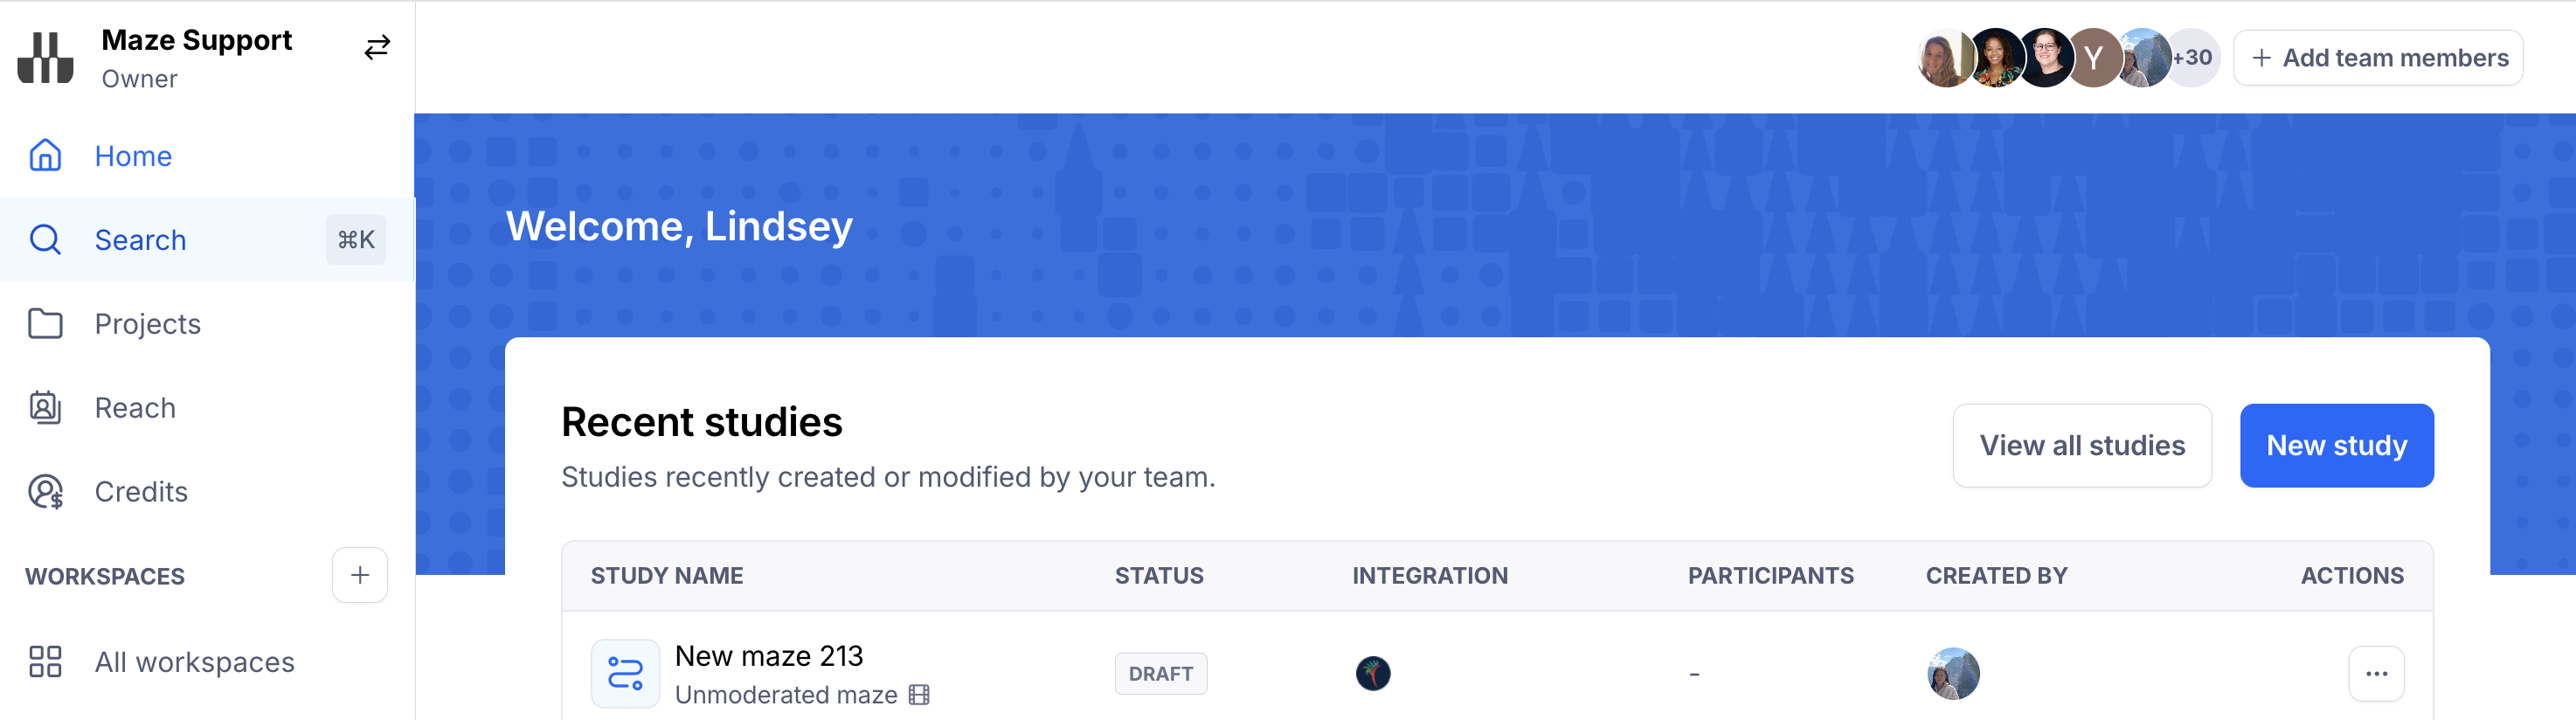Expand the +30 team members list

pyautogui.click(x=2193, y=58)
